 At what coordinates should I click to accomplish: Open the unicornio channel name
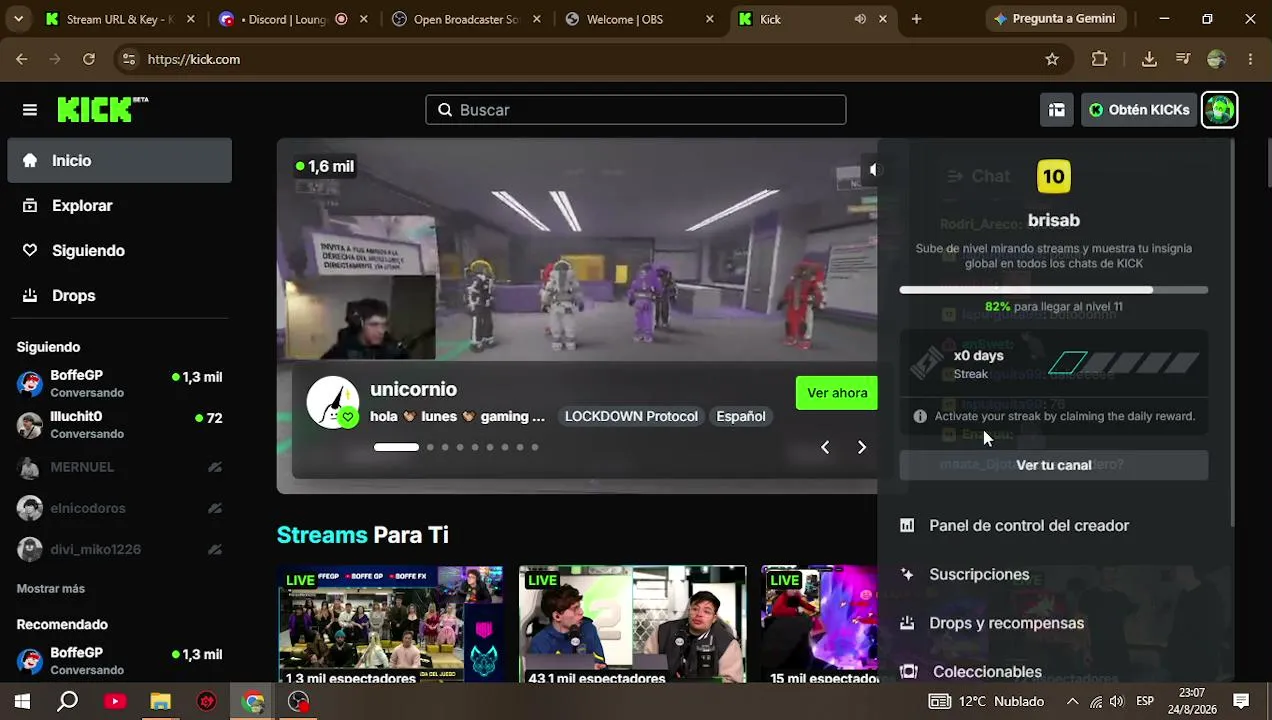pos(413,389)
